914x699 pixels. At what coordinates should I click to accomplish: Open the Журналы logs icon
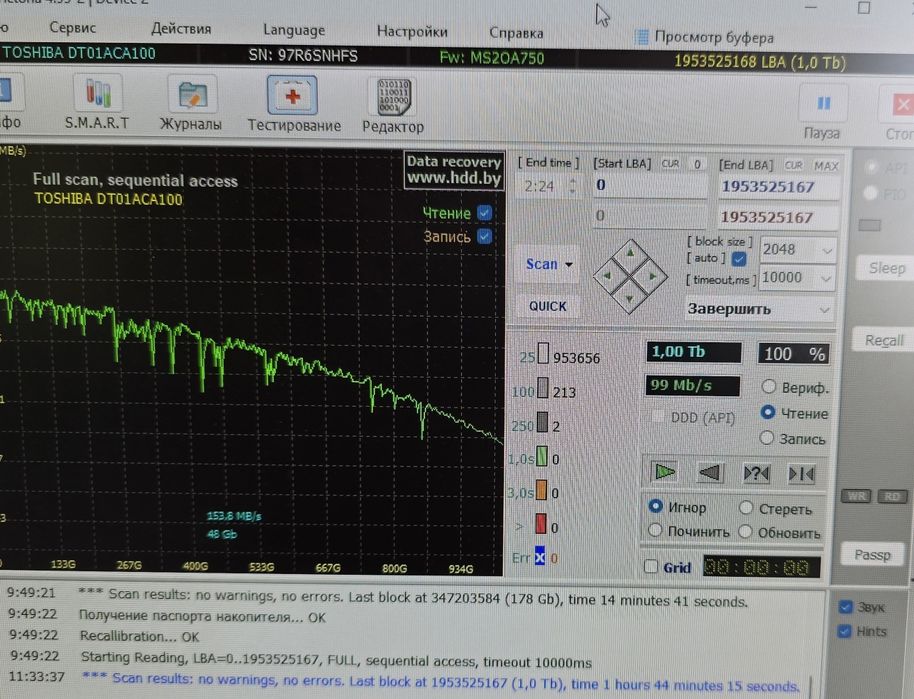click(192, 95)
